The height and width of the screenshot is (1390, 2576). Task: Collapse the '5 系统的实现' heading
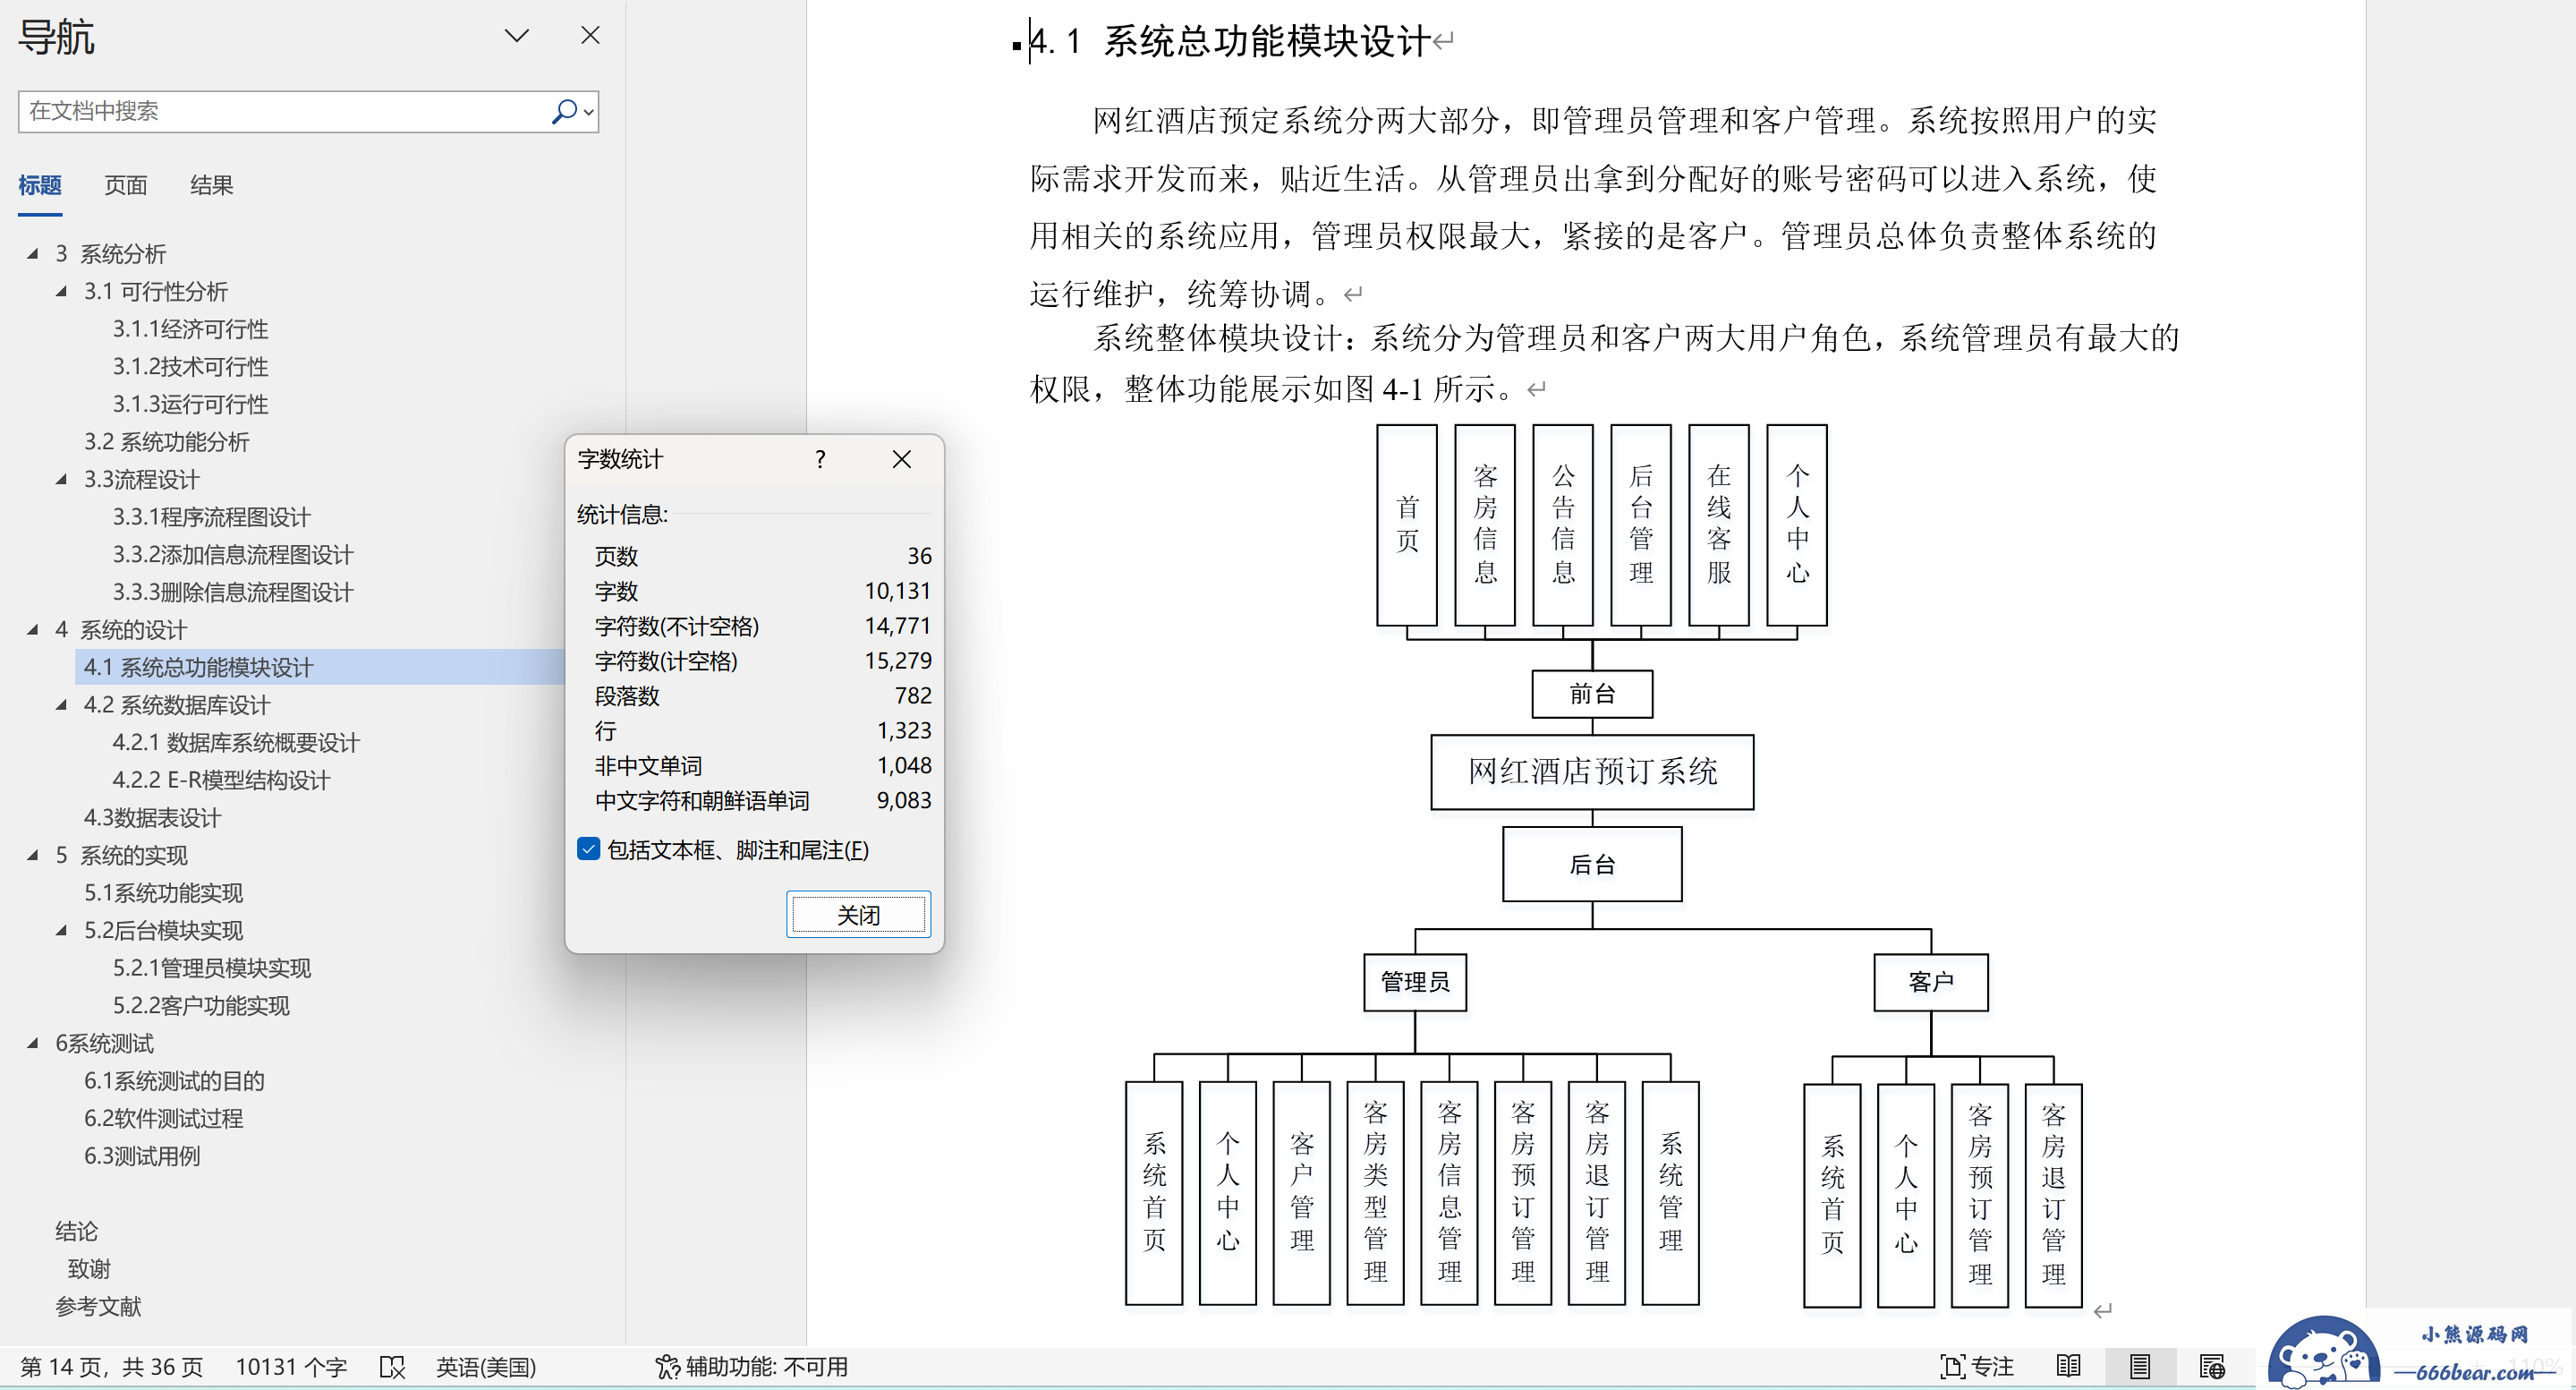[x=33, y=856]
